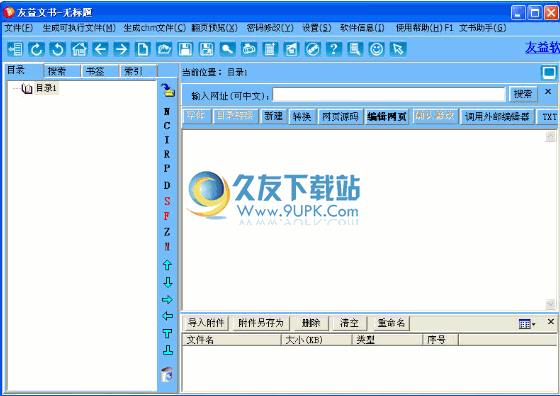Screen dimensions: 560x396
Task: Click 编辑网页 button
Action: click(x=387, y=116)
